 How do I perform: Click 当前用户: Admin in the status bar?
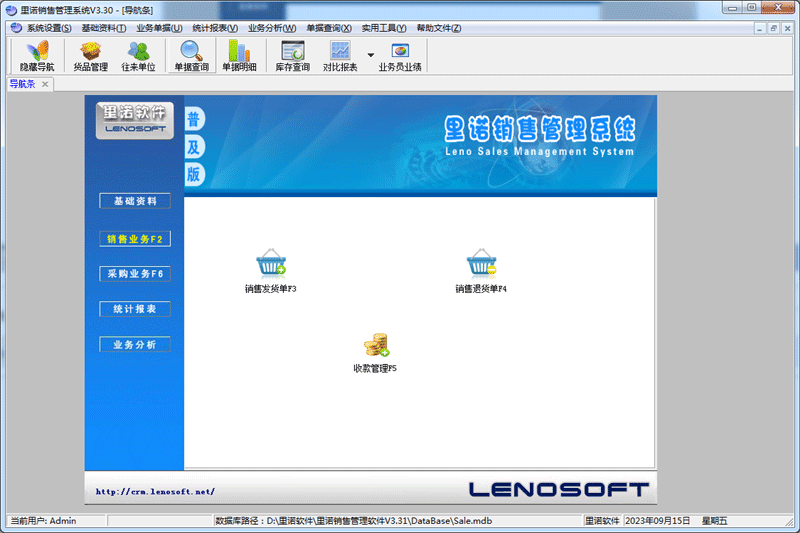[x=43, y=521]
